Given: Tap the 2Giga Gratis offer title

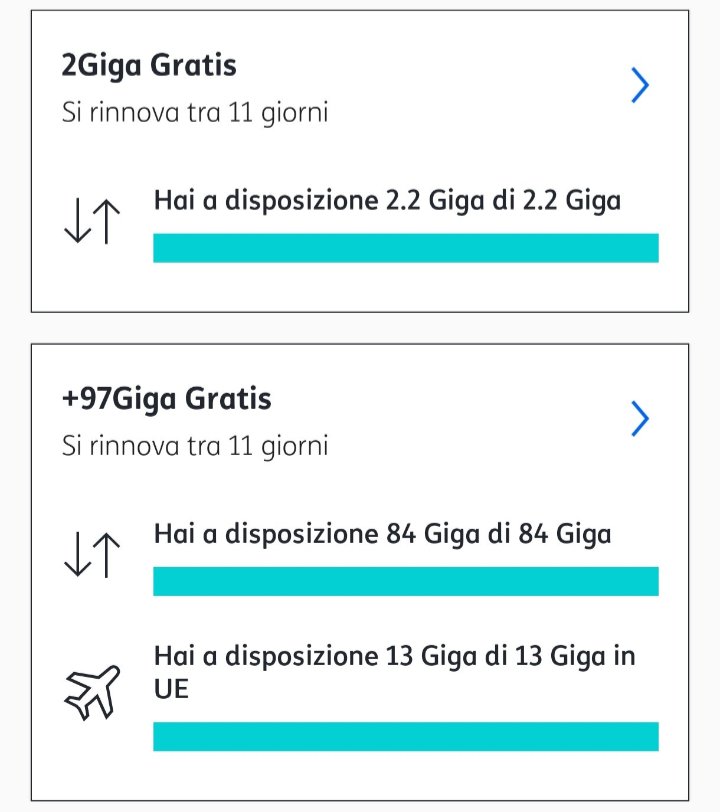Looking at the screenshot, I should (149, 66).
